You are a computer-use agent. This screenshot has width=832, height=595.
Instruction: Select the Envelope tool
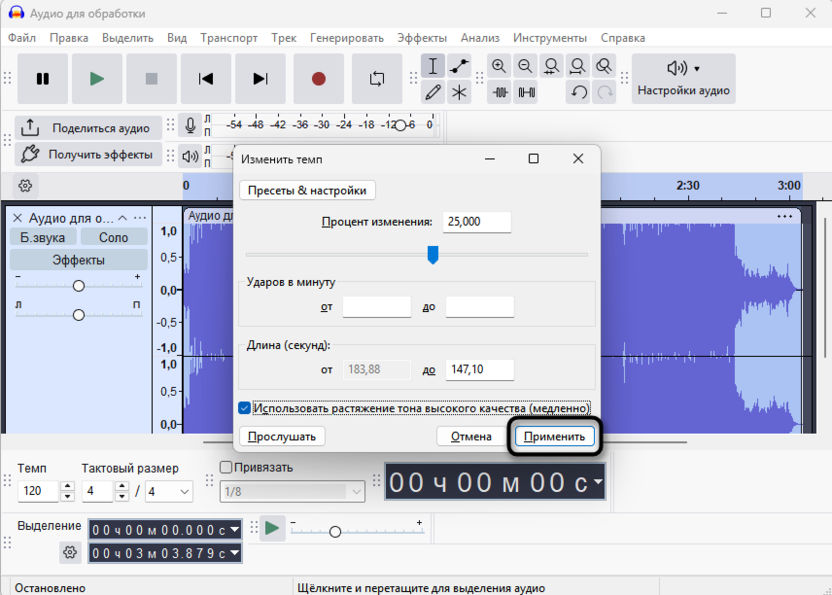pos(459,66)
